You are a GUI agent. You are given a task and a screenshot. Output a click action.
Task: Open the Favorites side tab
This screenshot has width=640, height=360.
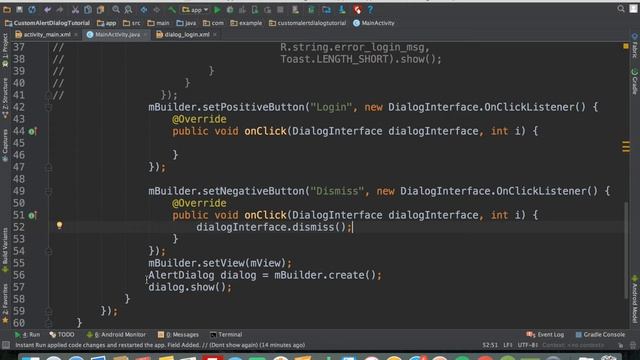tap(5, 303)
